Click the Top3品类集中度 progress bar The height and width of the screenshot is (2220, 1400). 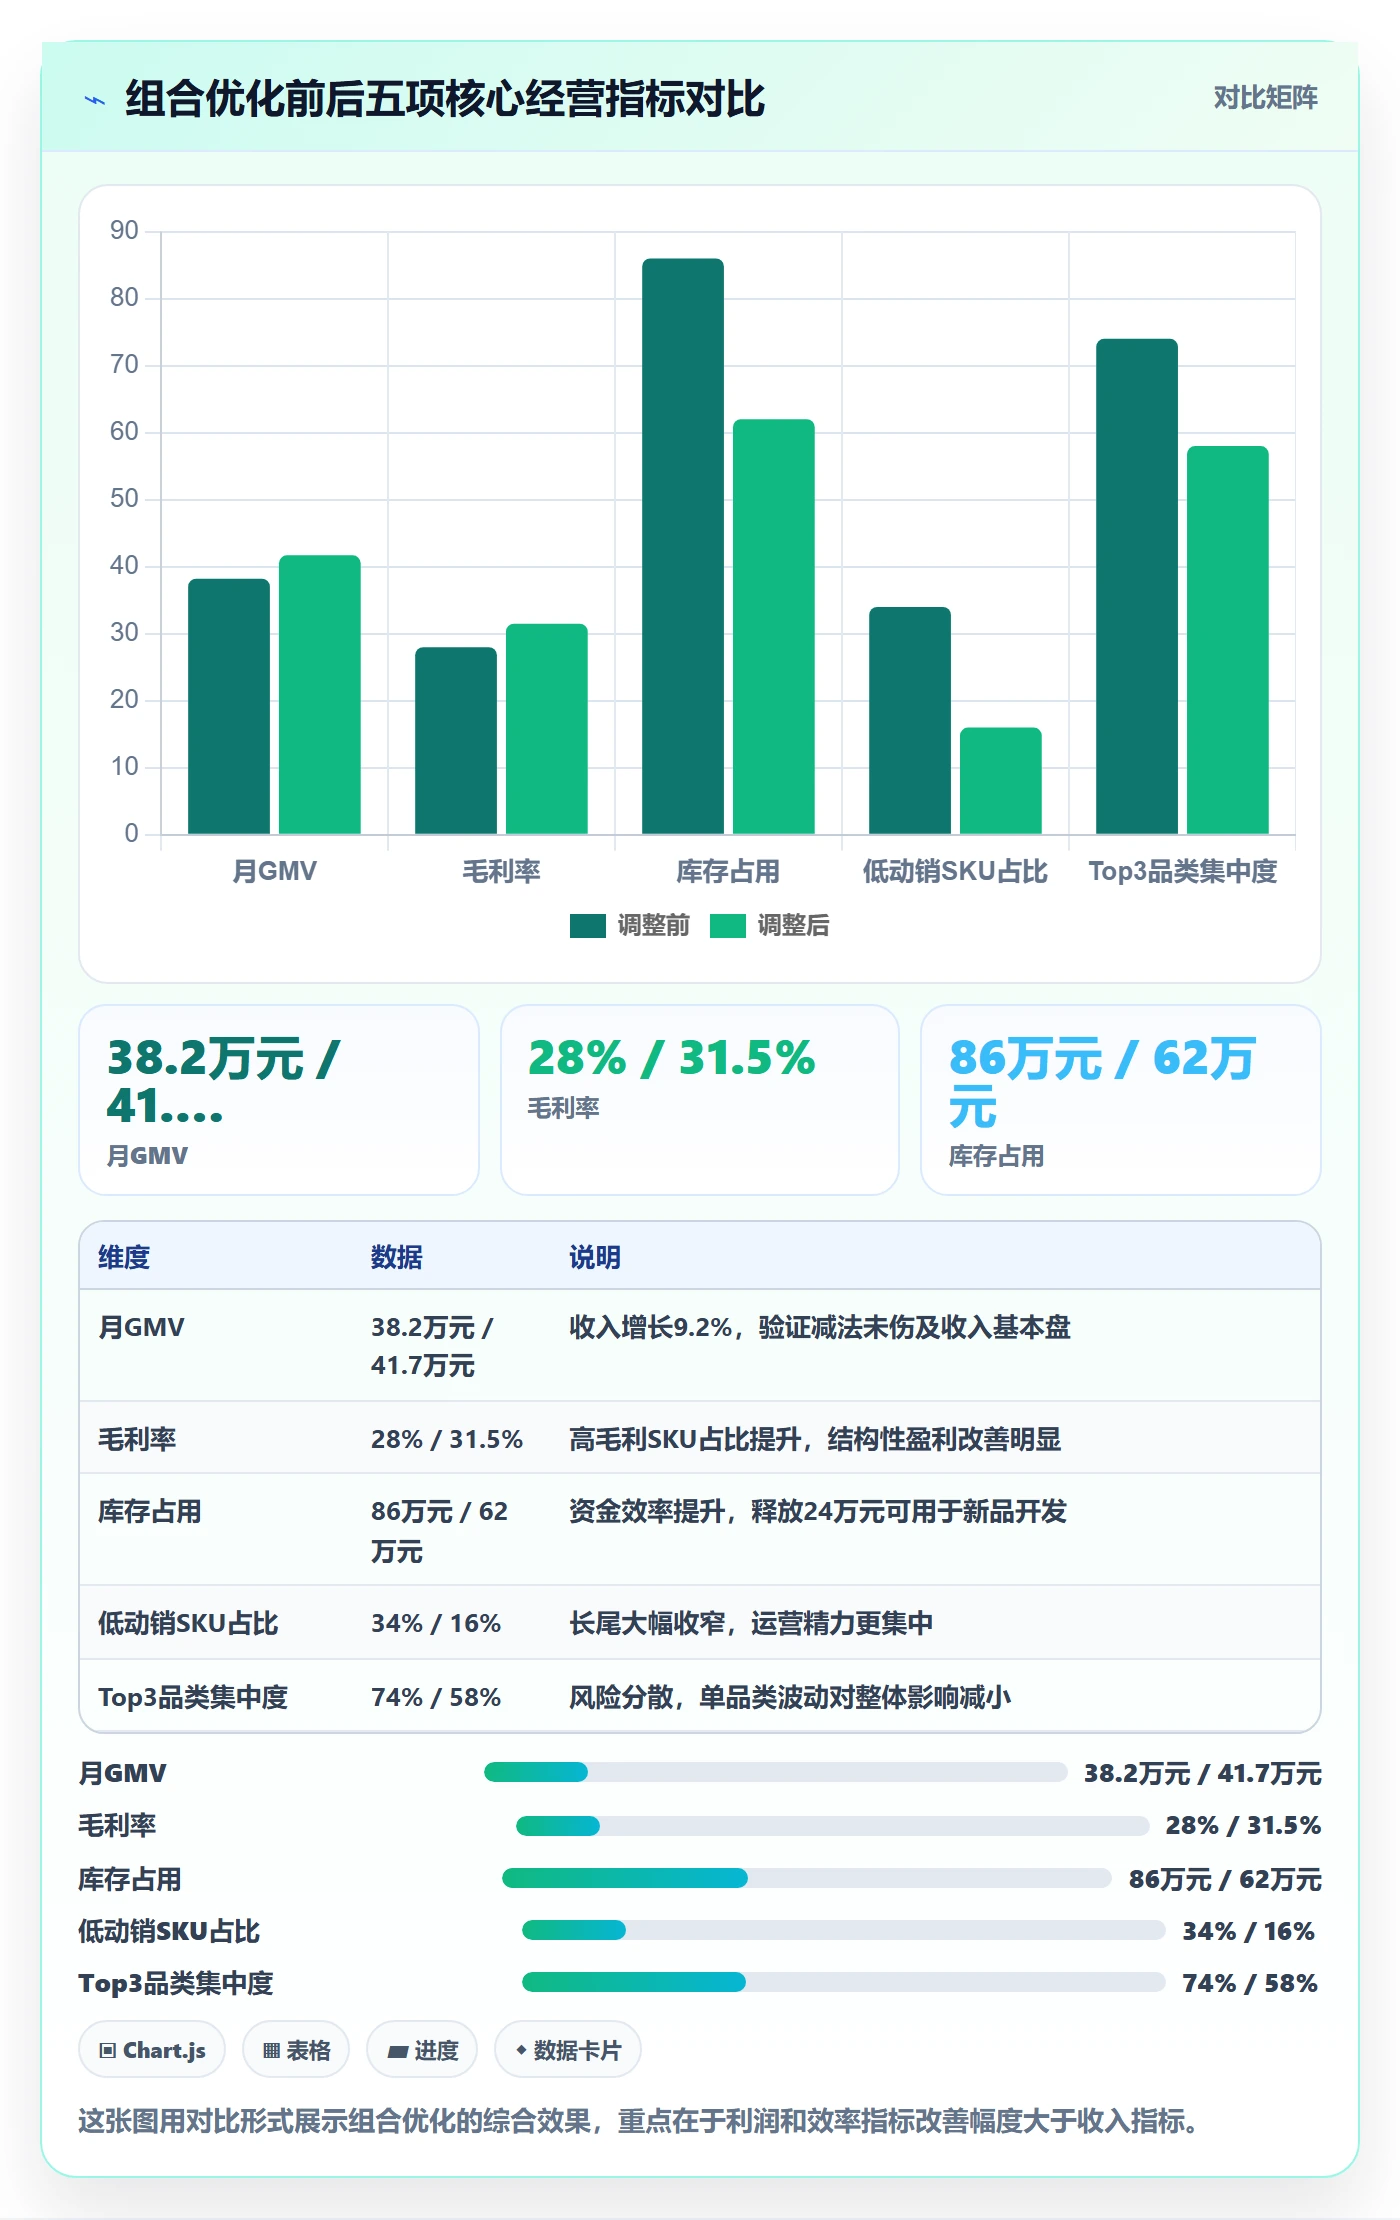pos(844,1982)
